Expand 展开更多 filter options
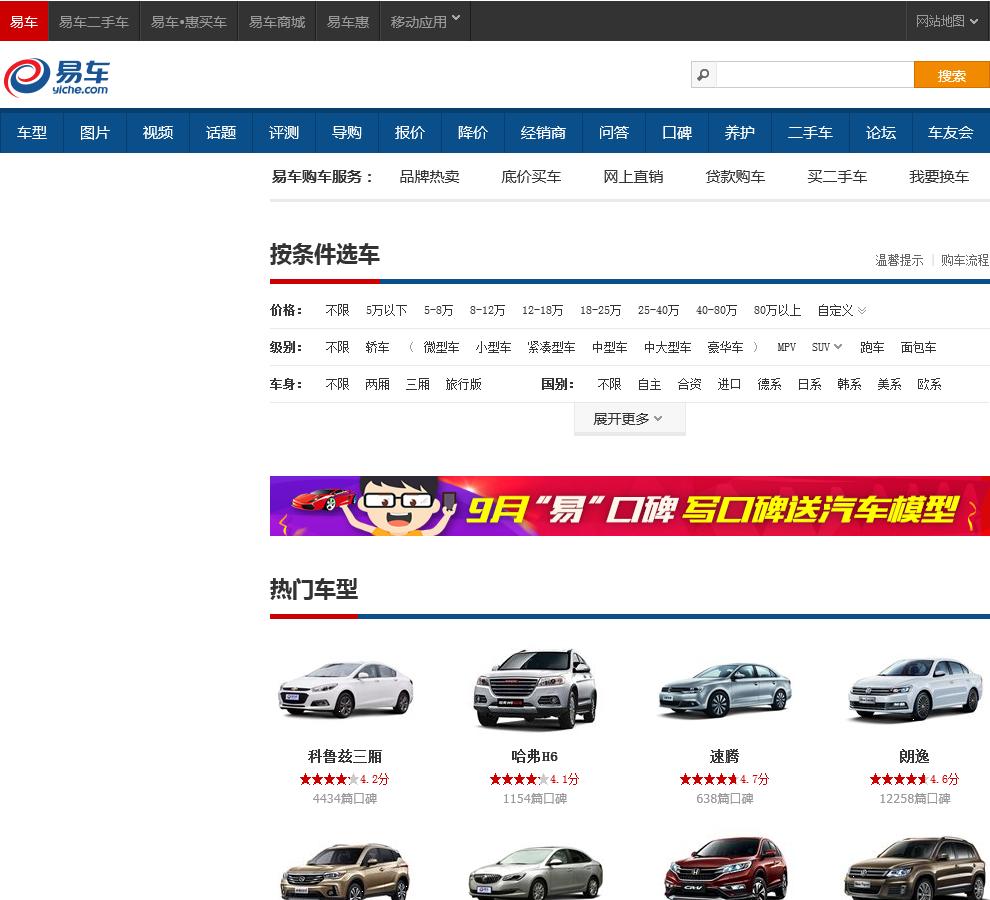Screen dimensions: 990x900 coord(629,419)
